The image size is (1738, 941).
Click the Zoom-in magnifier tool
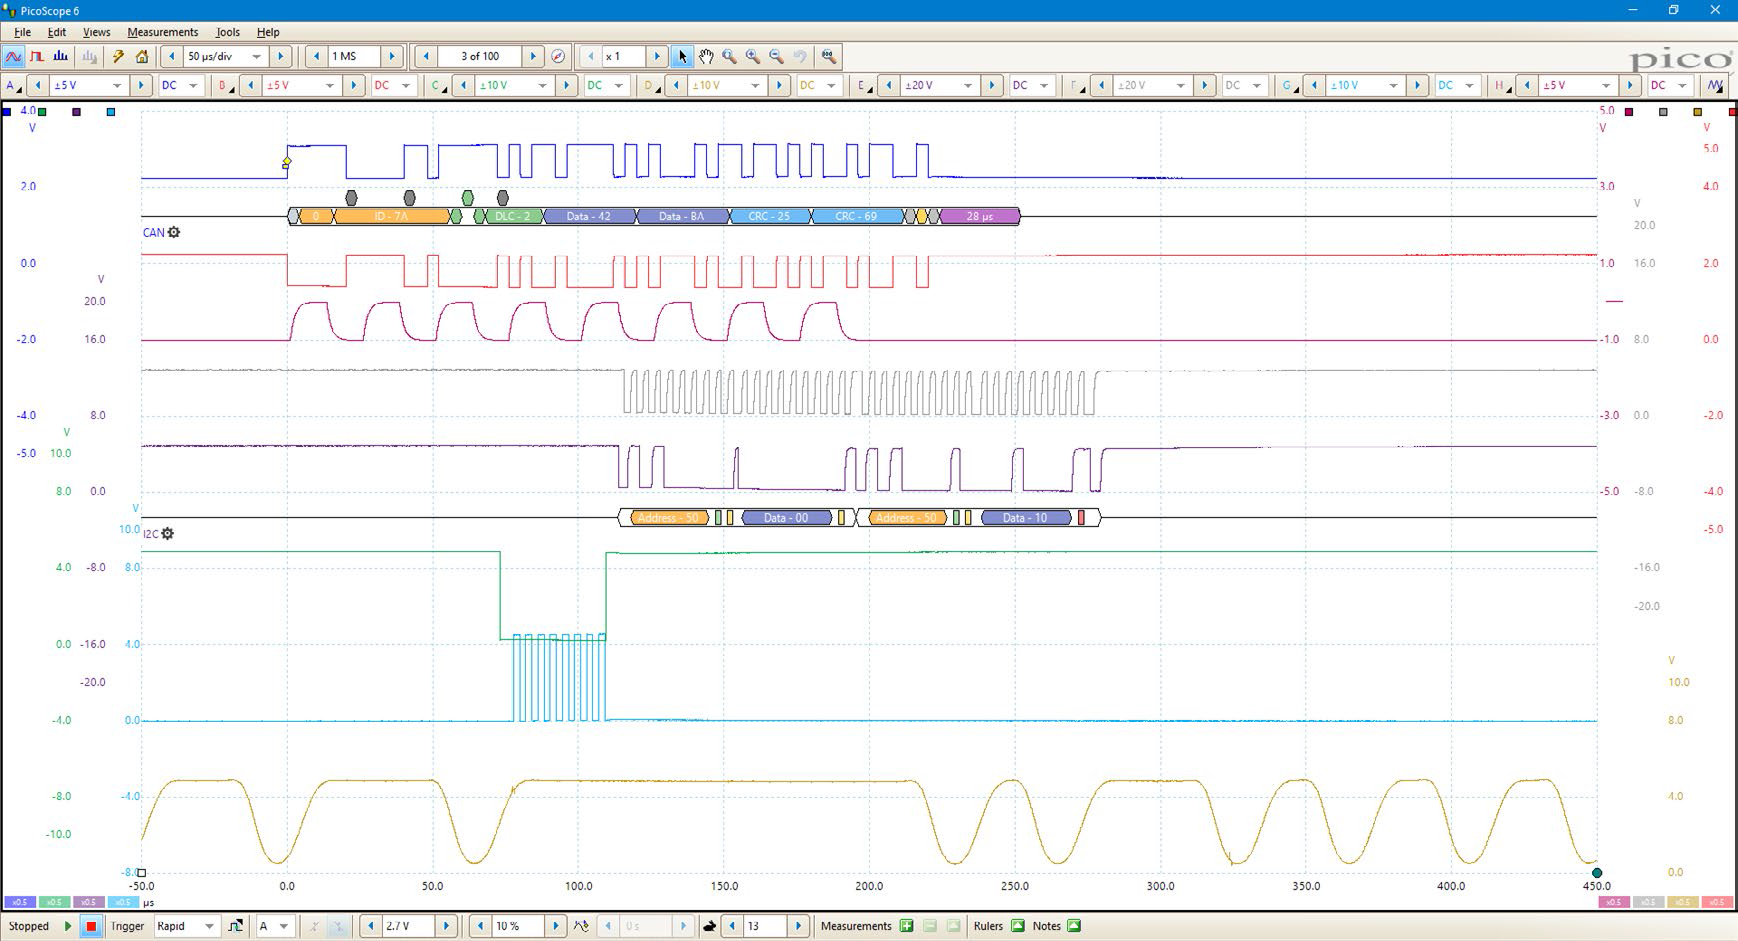coord(752,57)
